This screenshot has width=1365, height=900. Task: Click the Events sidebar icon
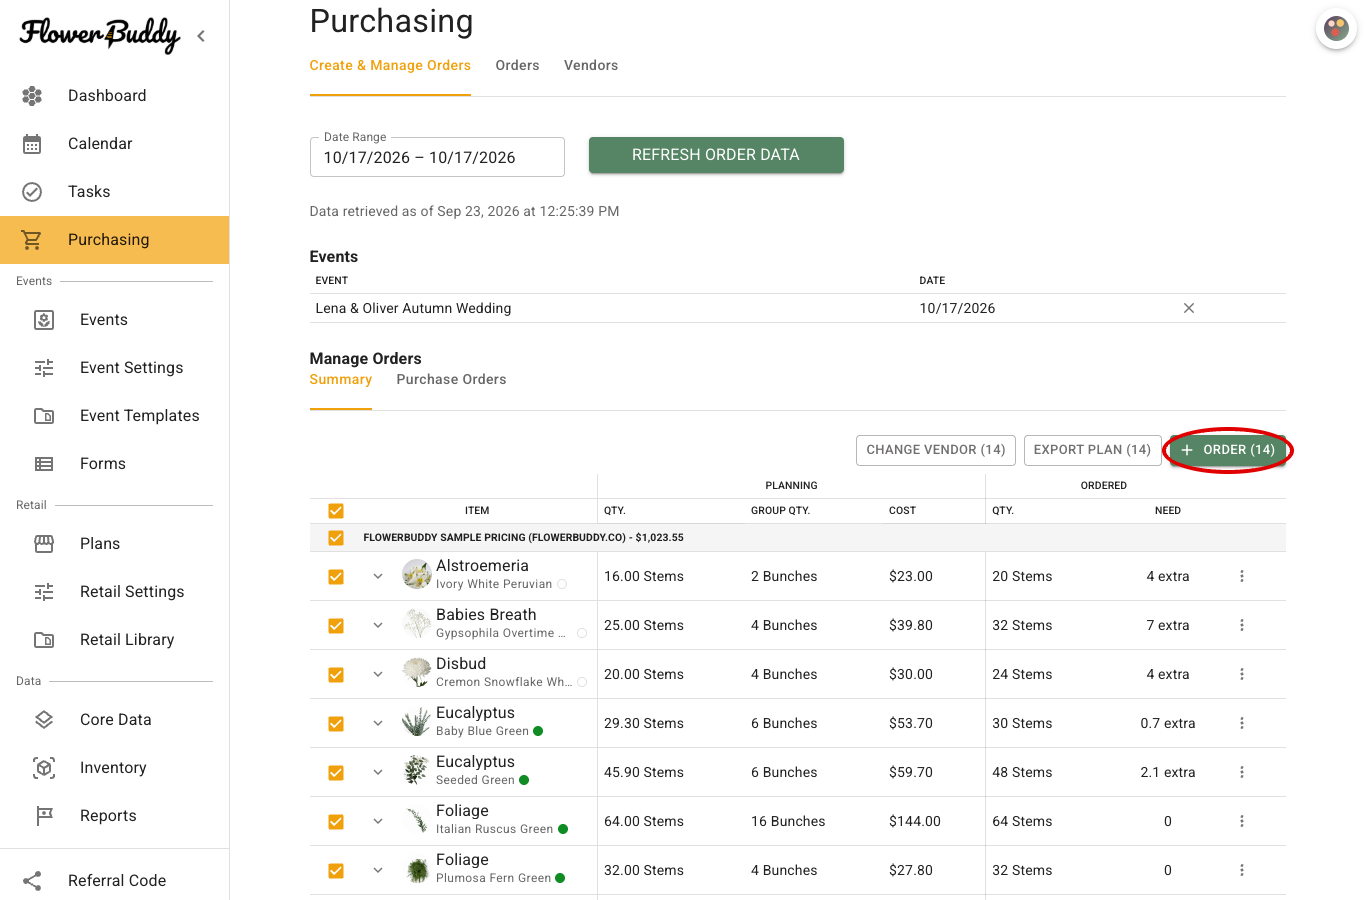coord(44,320)
